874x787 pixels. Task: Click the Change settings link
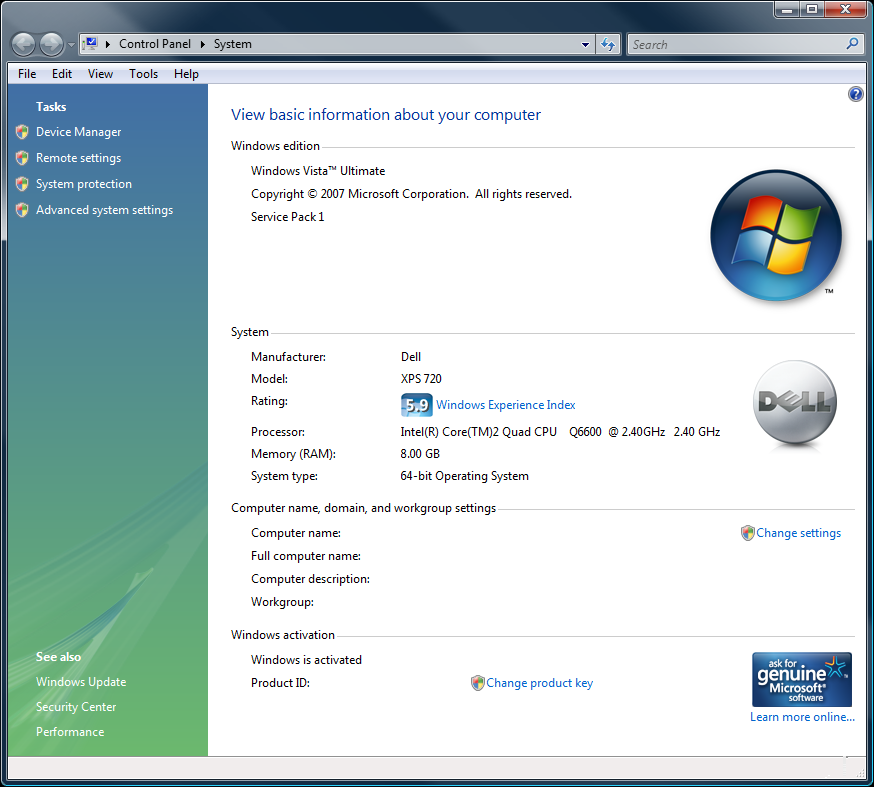[x=798, y=533]
